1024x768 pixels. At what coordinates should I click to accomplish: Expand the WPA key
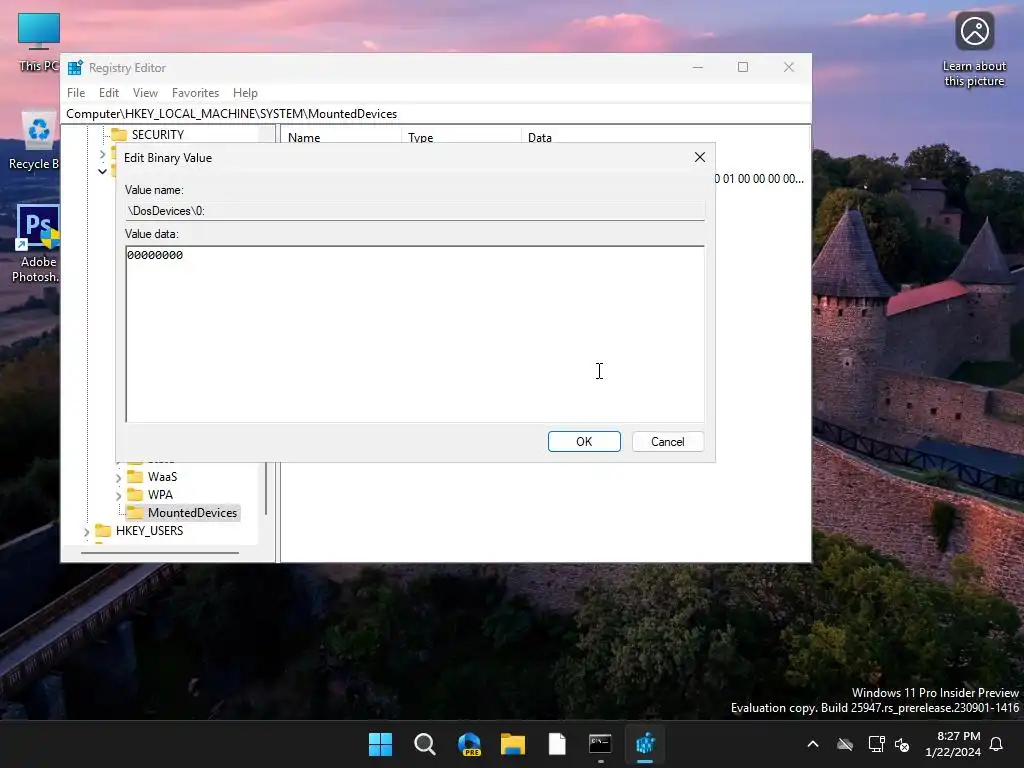click(x=118, y=496)
